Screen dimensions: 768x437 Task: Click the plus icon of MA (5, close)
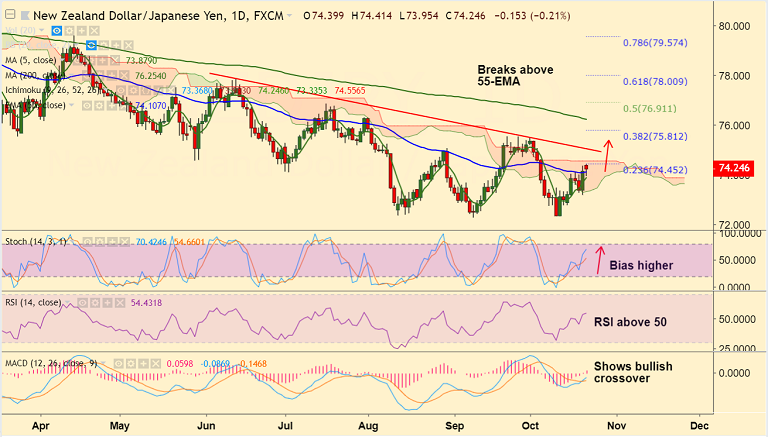pyautogui.click(x=102, y=60)
